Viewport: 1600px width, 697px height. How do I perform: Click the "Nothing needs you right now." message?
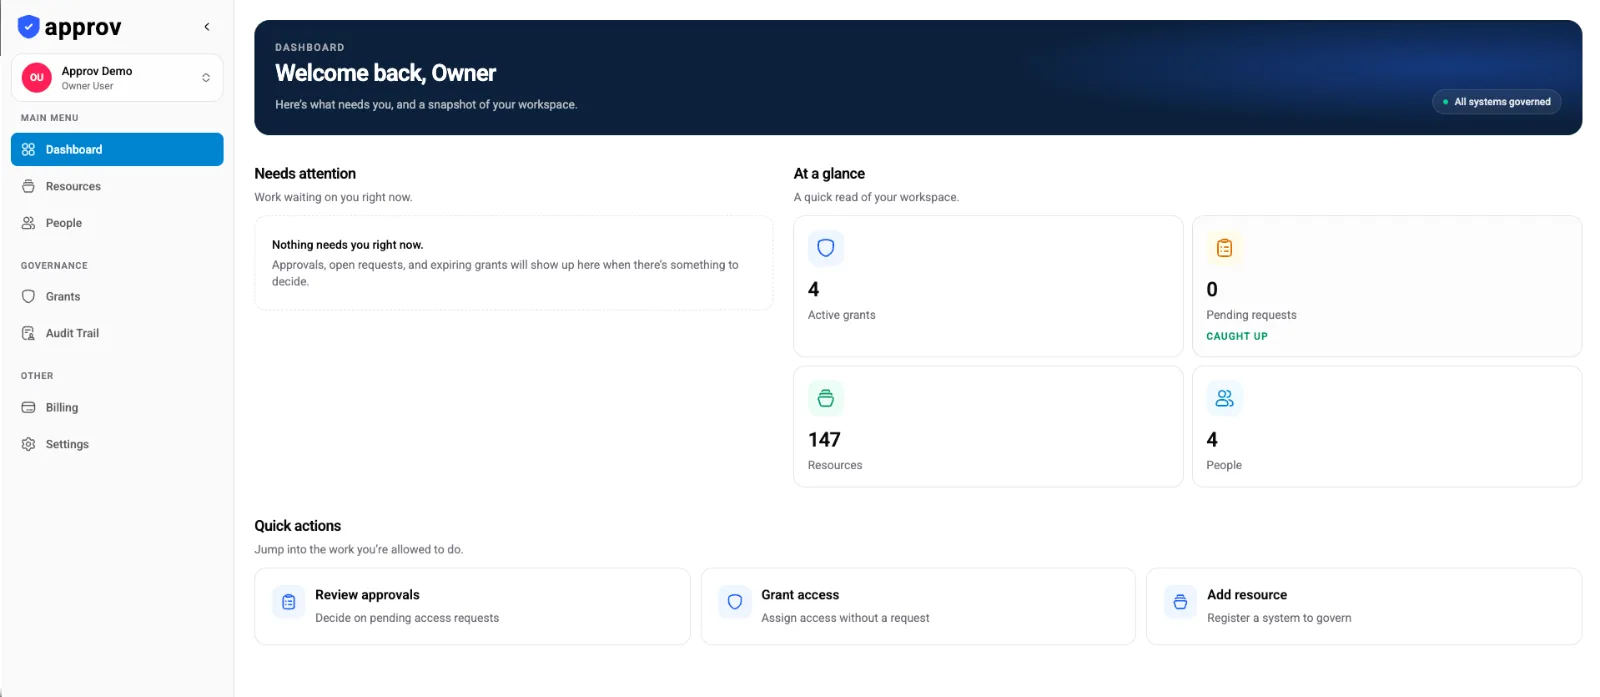coord(347,245)
